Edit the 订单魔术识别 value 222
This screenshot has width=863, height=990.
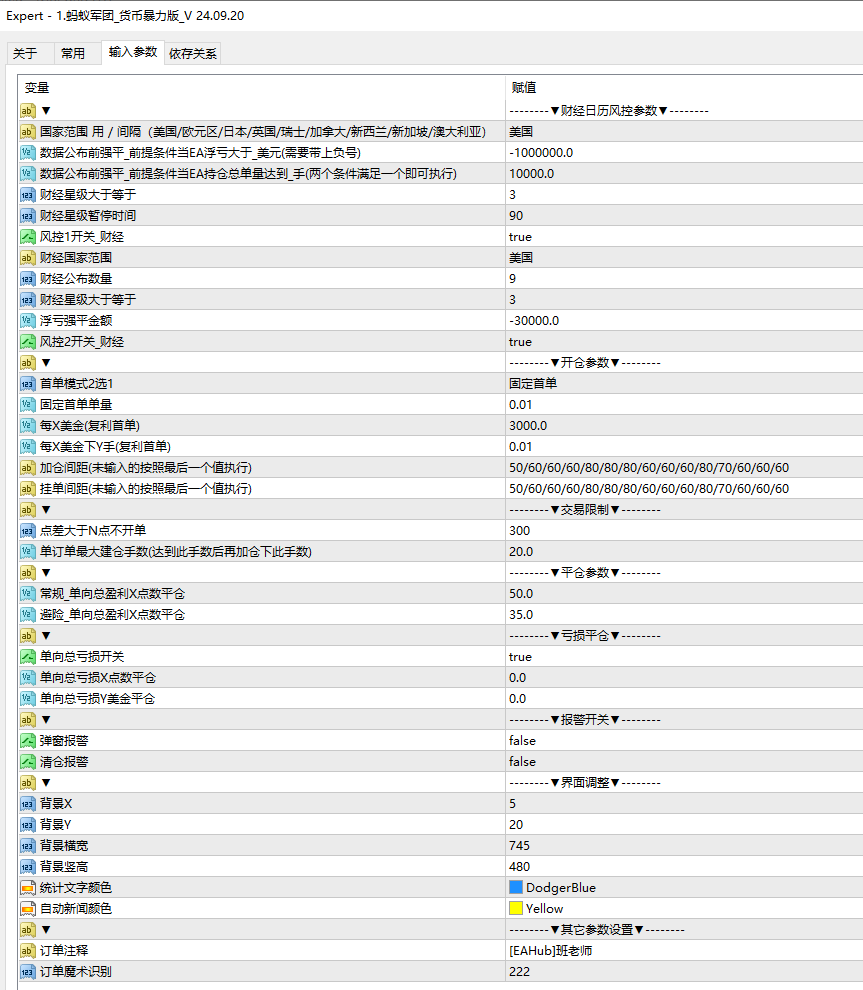pos(520,972)
